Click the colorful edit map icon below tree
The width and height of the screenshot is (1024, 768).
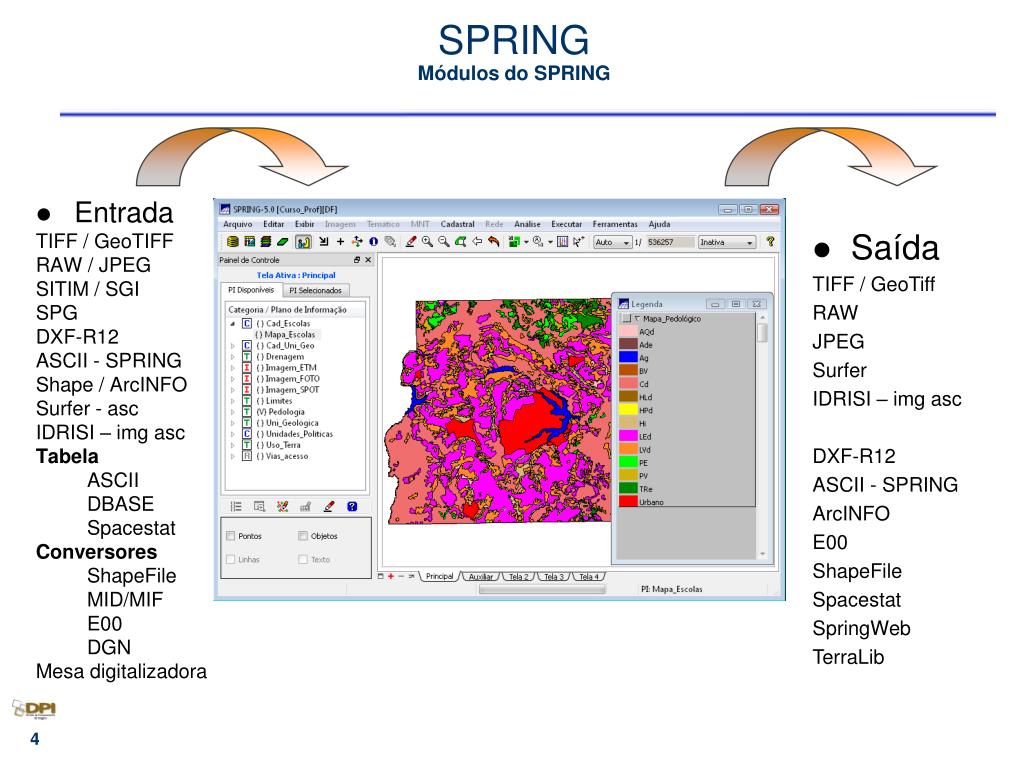click(x=282, y=507)
